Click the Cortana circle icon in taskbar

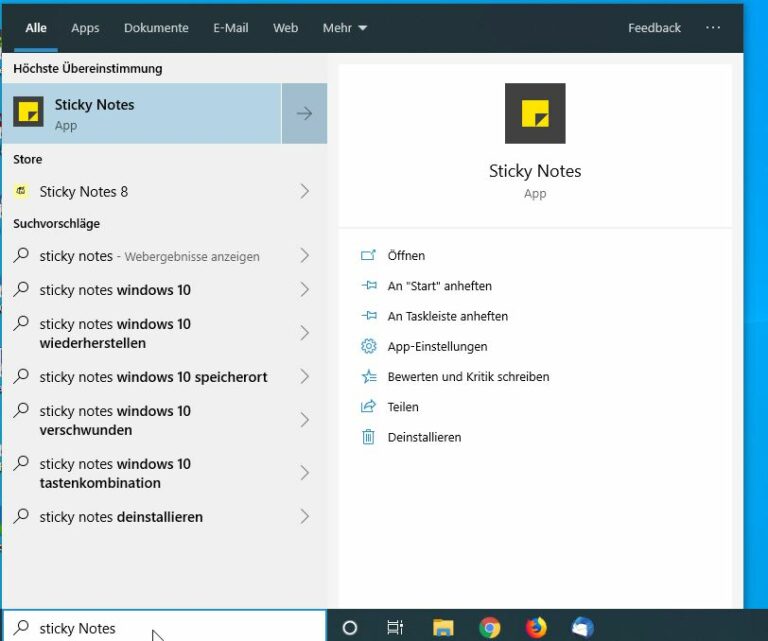[350, 627]
